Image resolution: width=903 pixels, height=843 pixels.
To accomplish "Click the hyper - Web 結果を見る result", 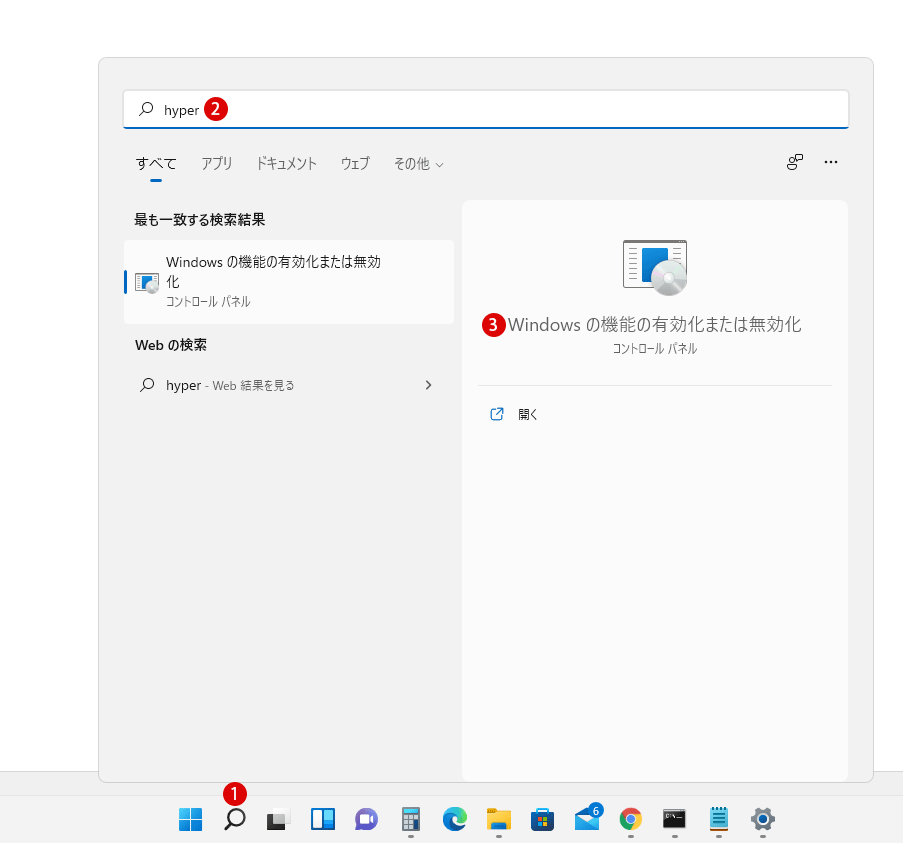I will coord(289,385).
